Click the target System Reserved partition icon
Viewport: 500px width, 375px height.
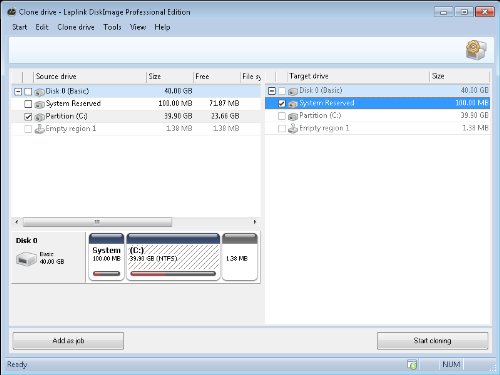pyautogui.click(x=293, y=104)
